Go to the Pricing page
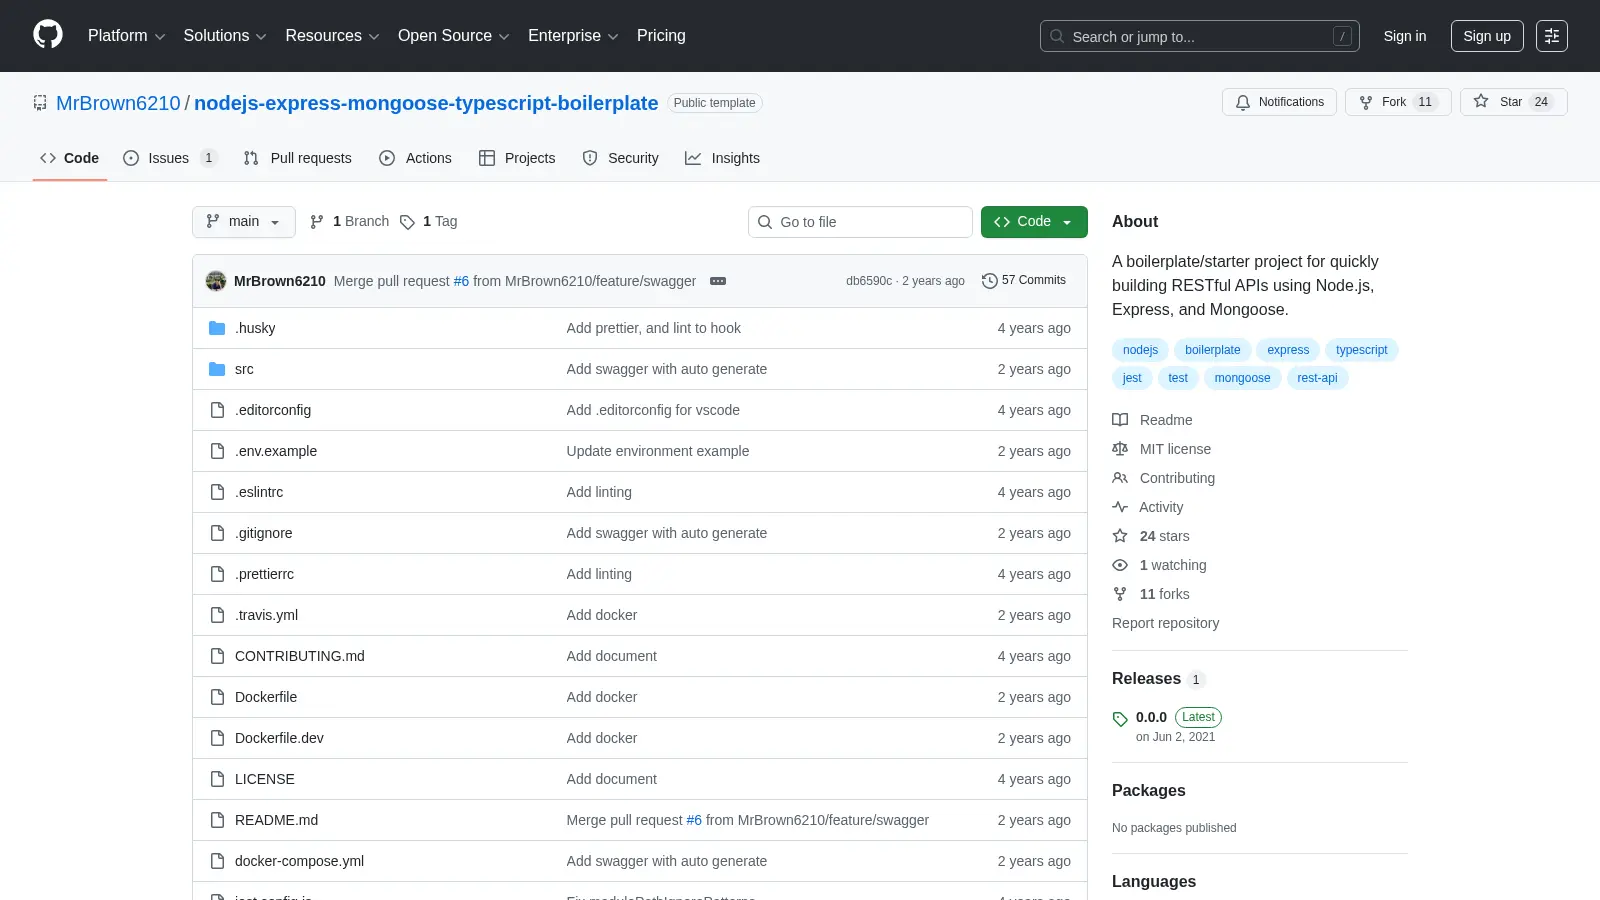The height and width of the screenshot is (900, 1600). tap(661, 36)
